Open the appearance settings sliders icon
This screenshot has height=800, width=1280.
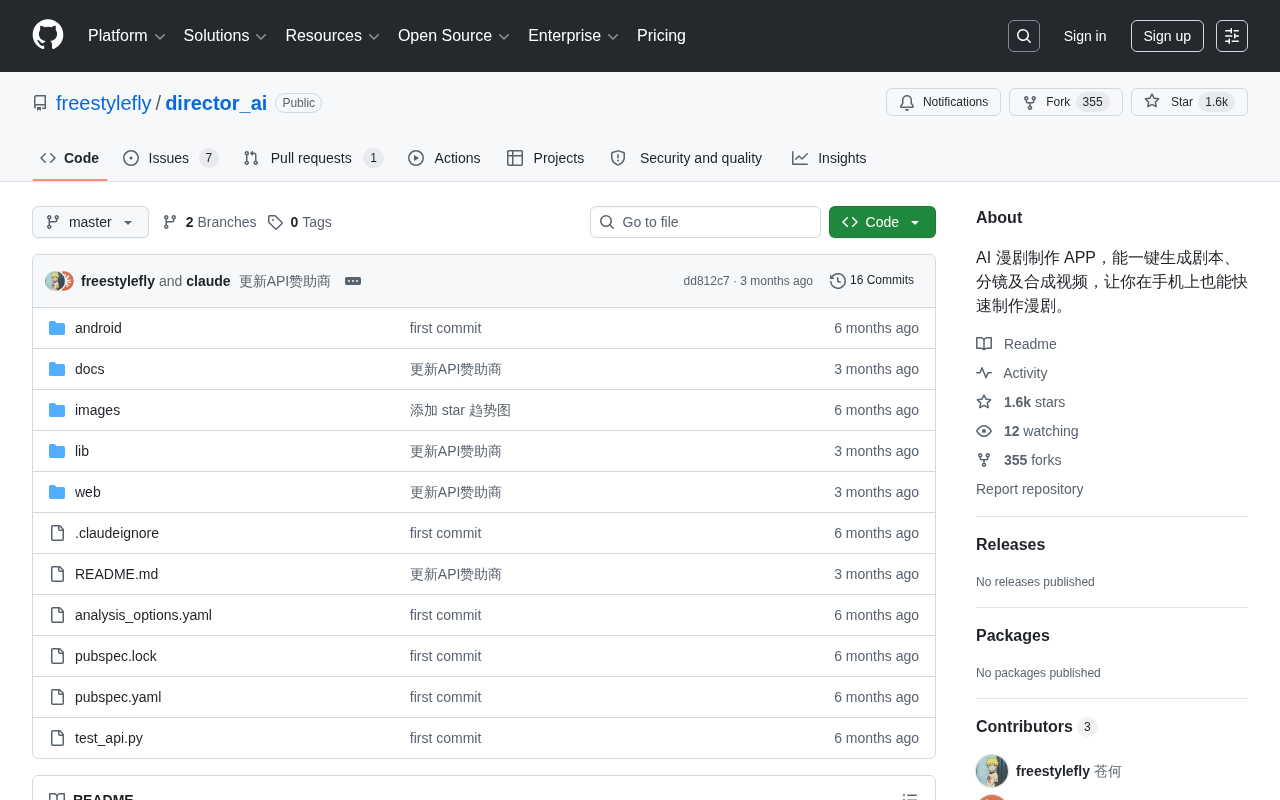tap(1232, 36)
